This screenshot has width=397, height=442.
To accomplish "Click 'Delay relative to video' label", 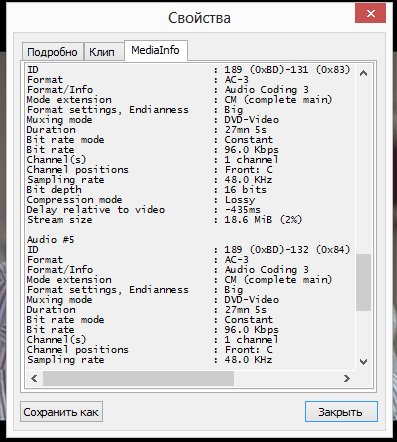I will coord(96,210).
